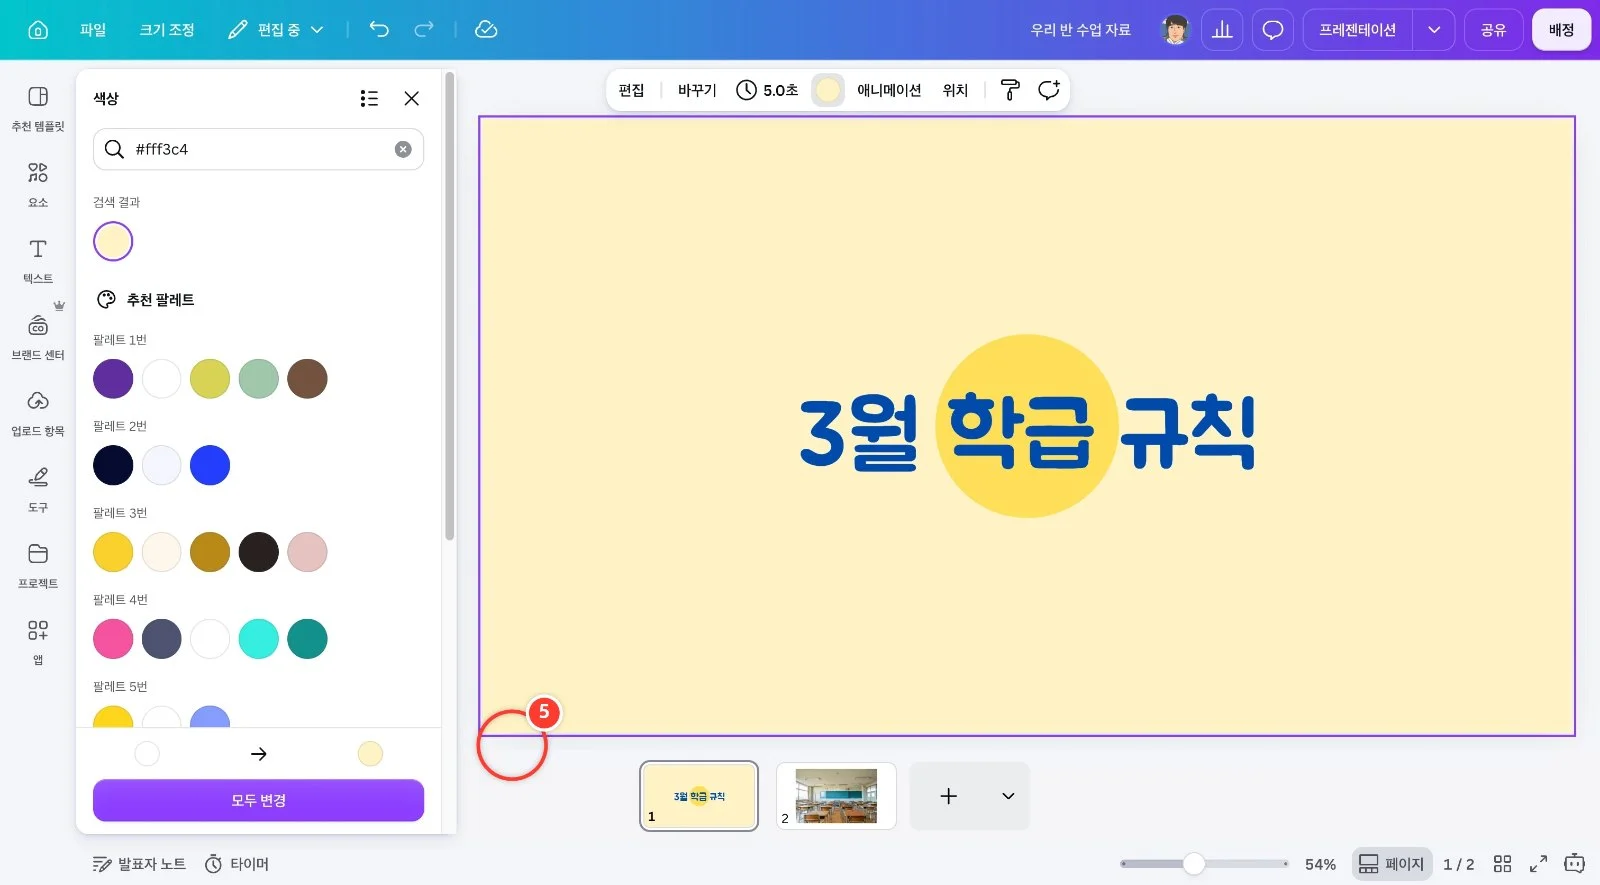
Task: Open the comments speech bubble
Action: 1273,30
